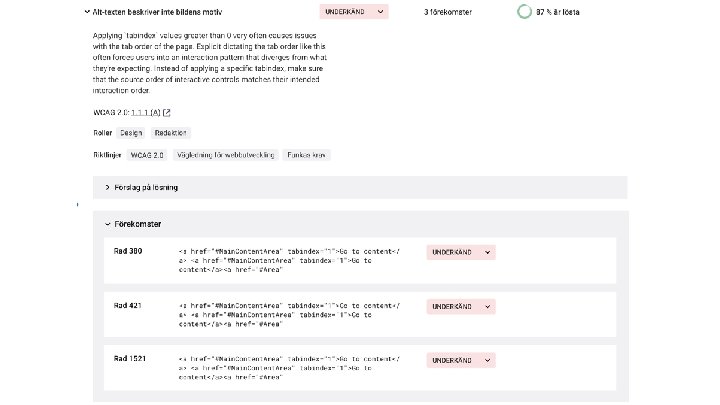Click the progress circle icon
Screen dimensions: 720x405
coord(524,12)
